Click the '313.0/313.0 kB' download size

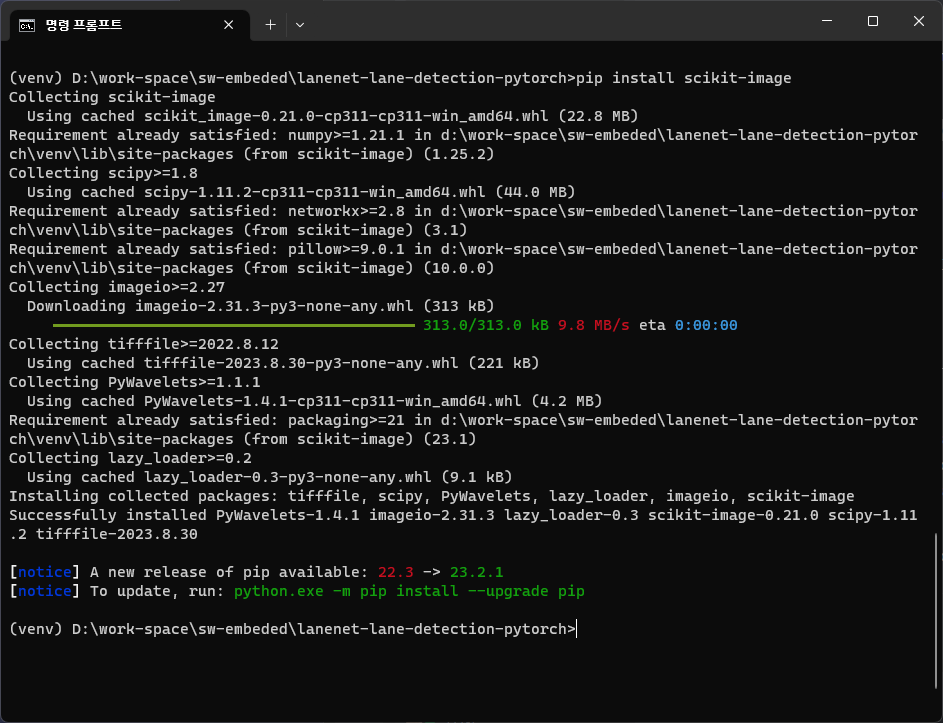point(486,325)
